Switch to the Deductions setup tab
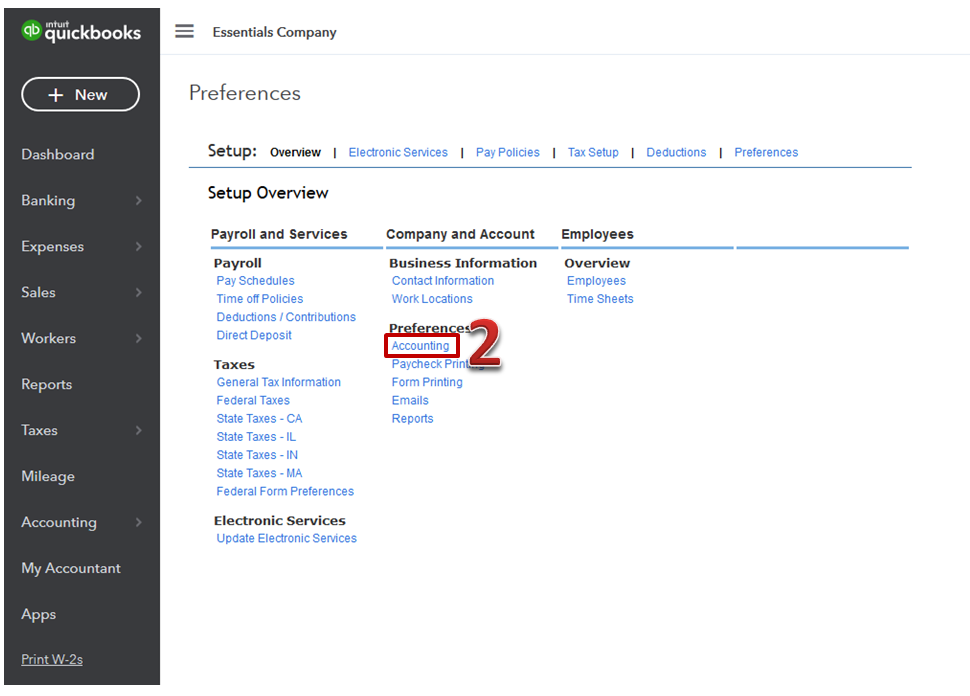 click(x=676, y=152)
